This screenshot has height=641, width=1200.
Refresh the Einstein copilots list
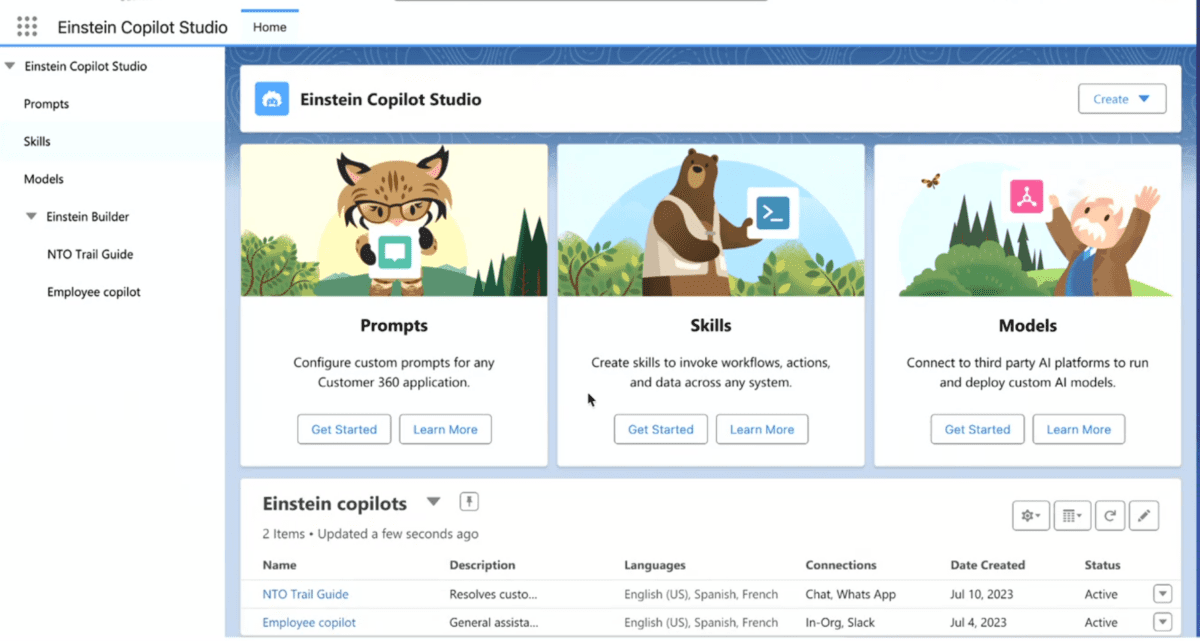coord(1109,516)
